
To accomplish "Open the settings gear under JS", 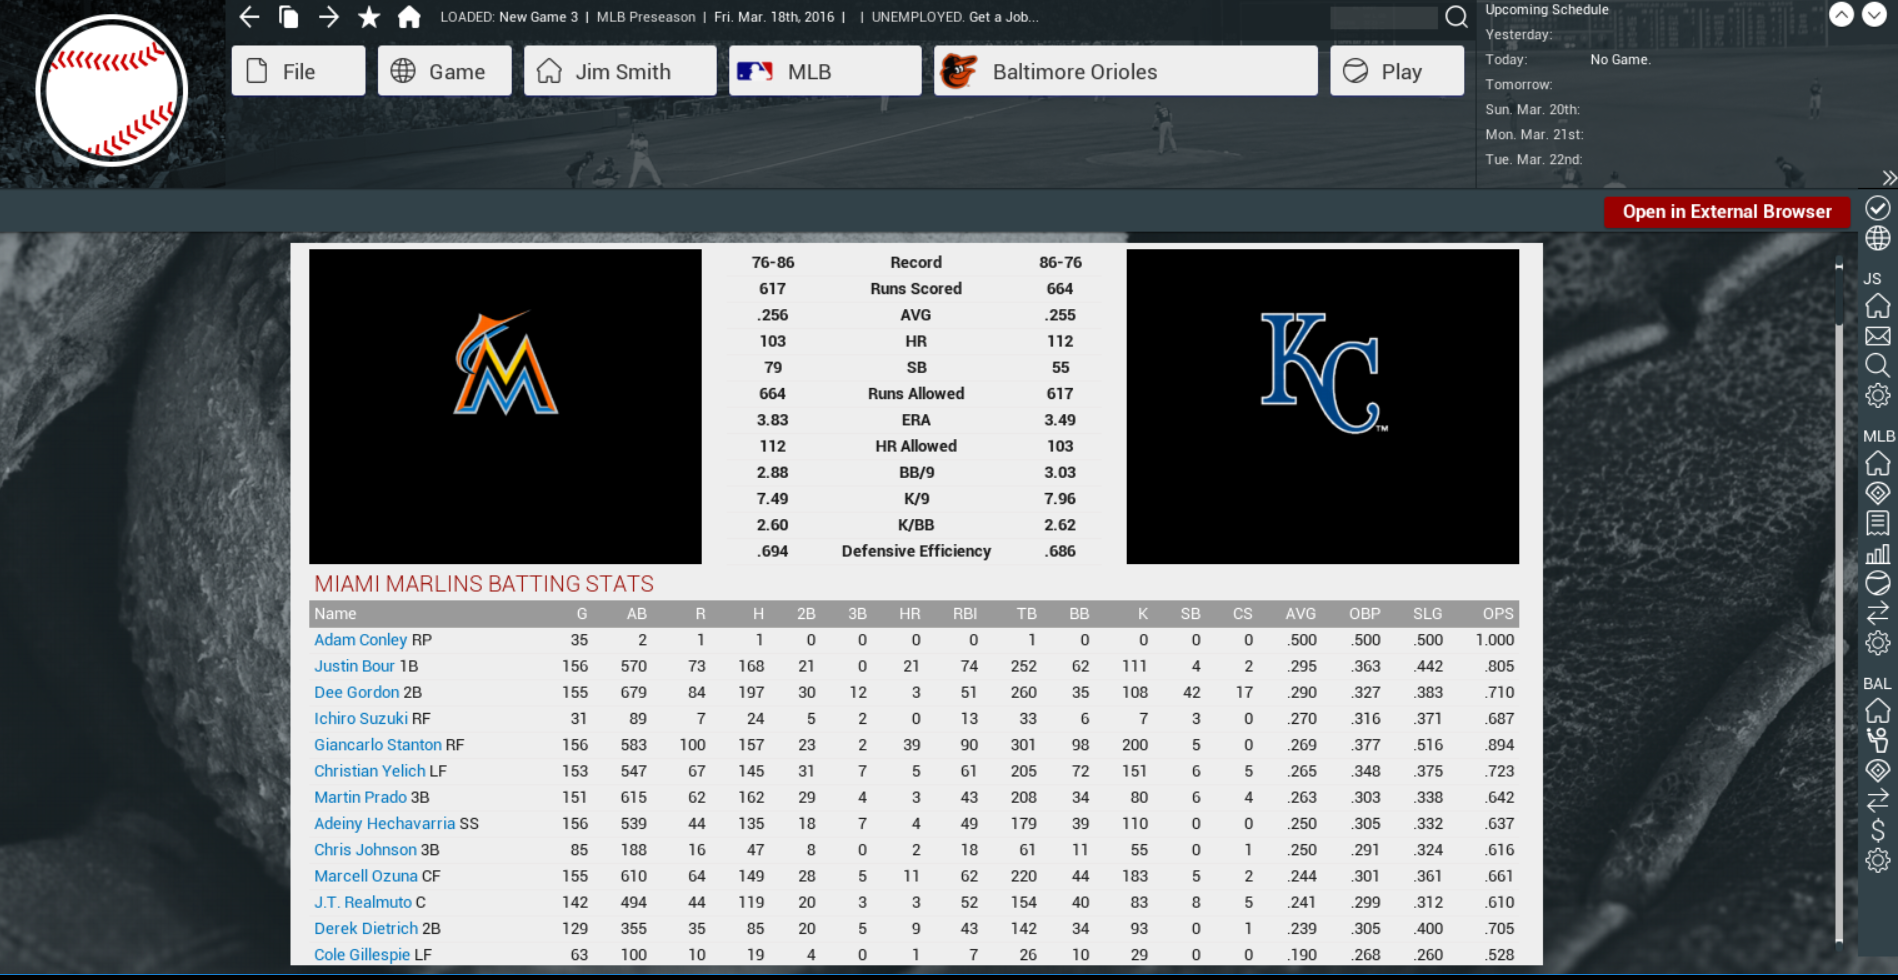I will click(x=1877, y=395).
